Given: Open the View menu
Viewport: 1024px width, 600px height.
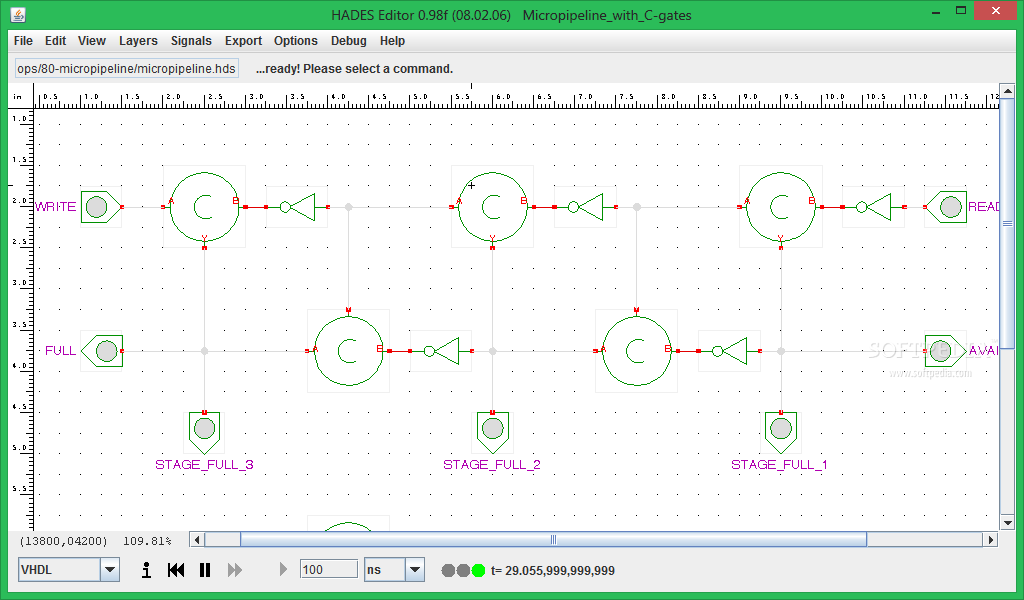Looking at the screenshot, I should coord(91,40).
